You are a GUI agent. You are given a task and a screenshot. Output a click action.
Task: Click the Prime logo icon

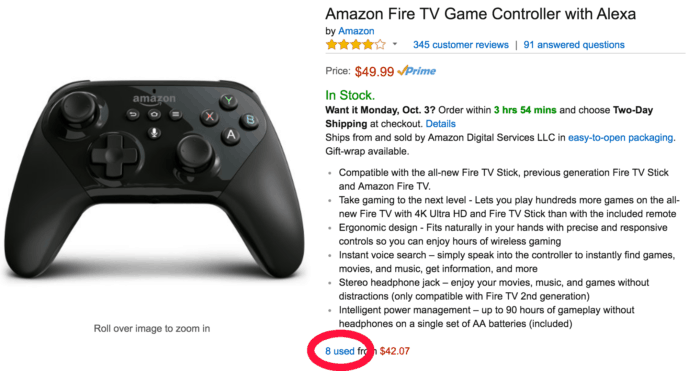pyautogui.click(x=417, y=71)
